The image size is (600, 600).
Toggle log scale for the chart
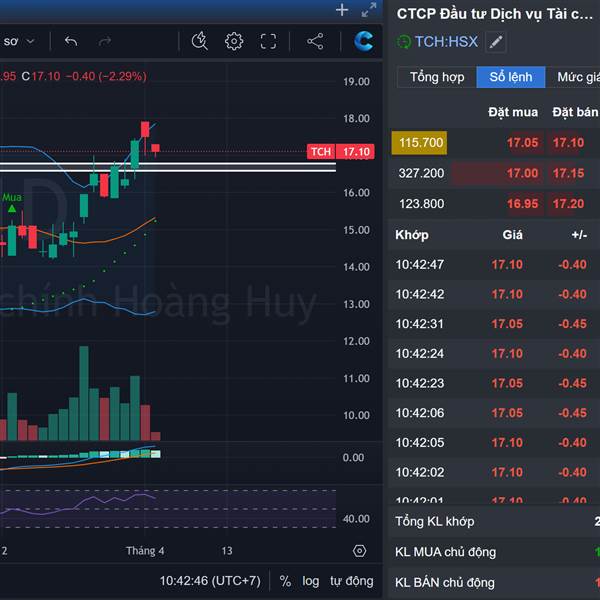click(x=311, y=581)
